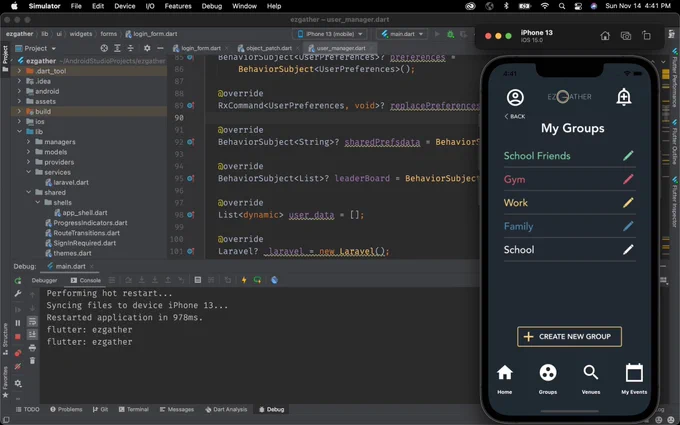View breakpoints with red circles icon
Screen dimensions: 680x425
click(18, 353)
